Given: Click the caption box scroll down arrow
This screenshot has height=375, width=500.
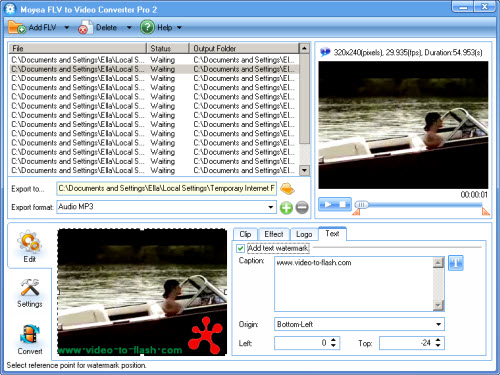Looking at the screenshot, I should click(x=438, y=305).
